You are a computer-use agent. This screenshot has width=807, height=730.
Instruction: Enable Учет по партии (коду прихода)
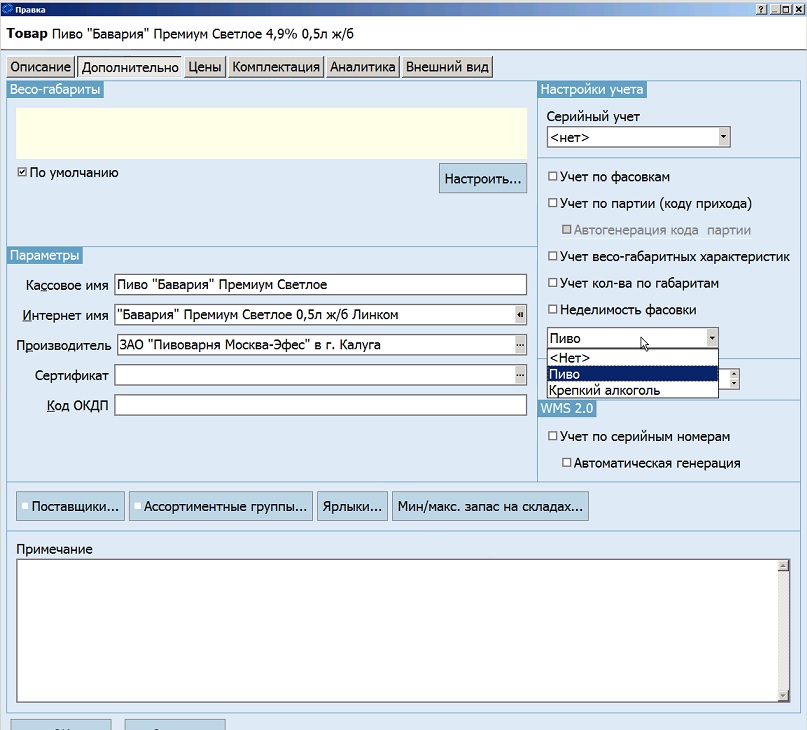[x=553, y=203]
